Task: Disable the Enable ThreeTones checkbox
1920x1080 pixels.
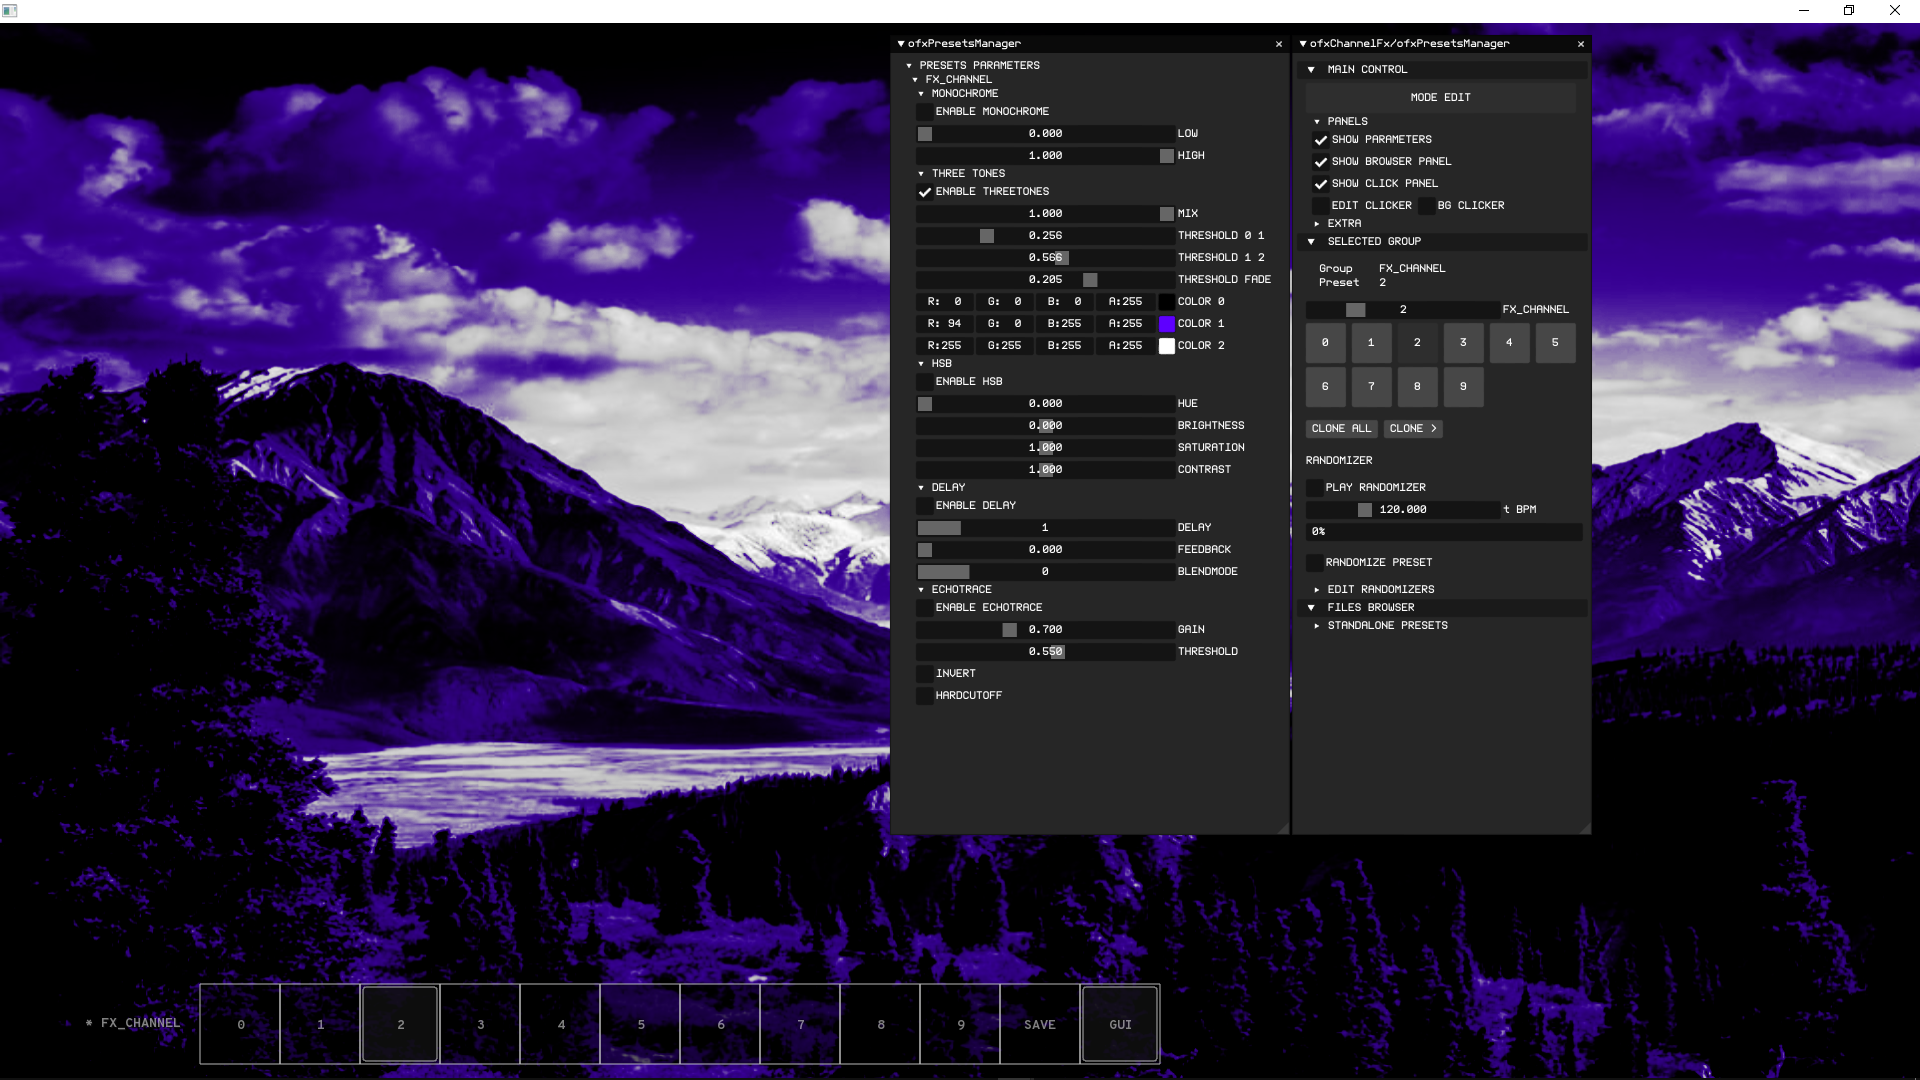Action: (925, 192)
